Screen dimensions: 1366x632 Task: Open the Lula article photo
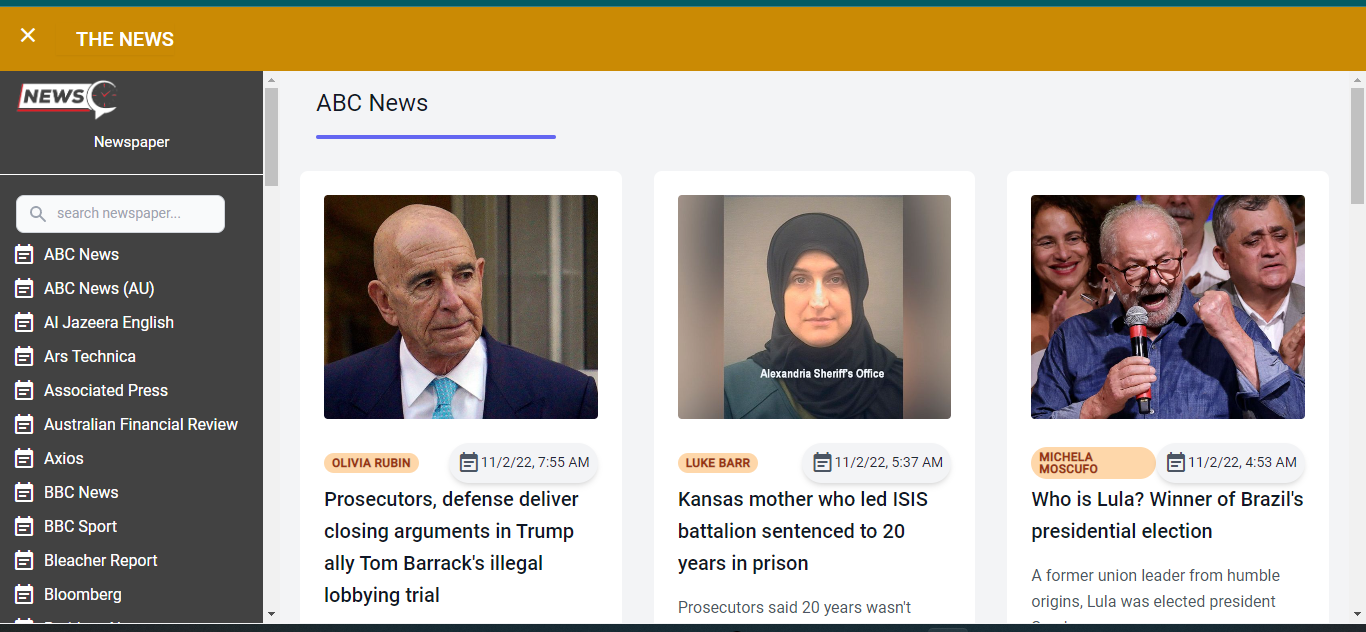coord(1168,307)
